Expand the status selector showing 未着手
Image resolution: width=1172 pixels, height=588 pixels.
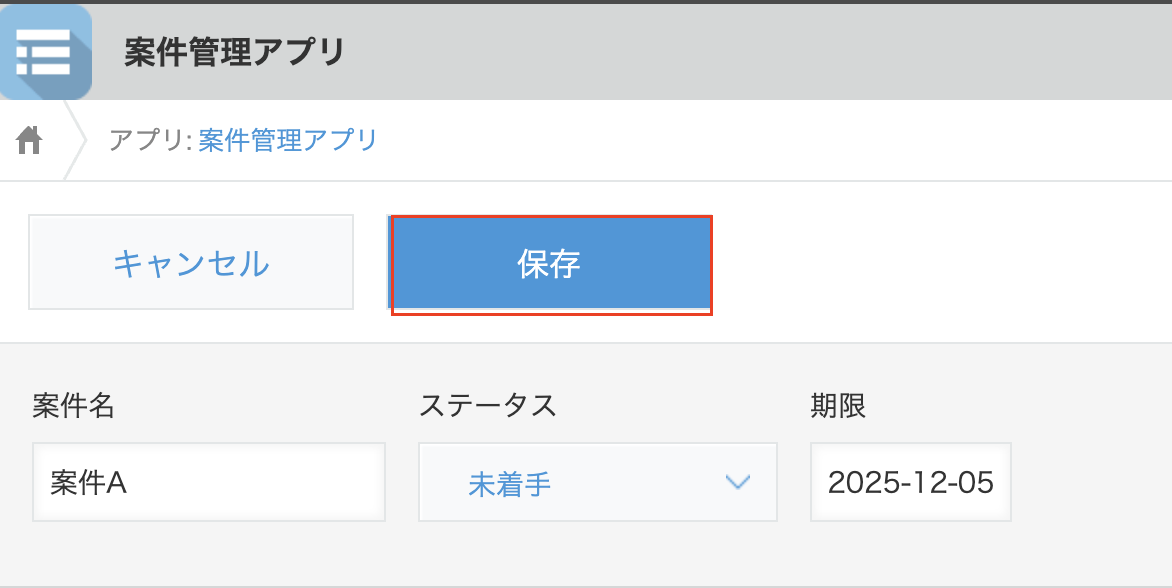(x=597, y=484)
